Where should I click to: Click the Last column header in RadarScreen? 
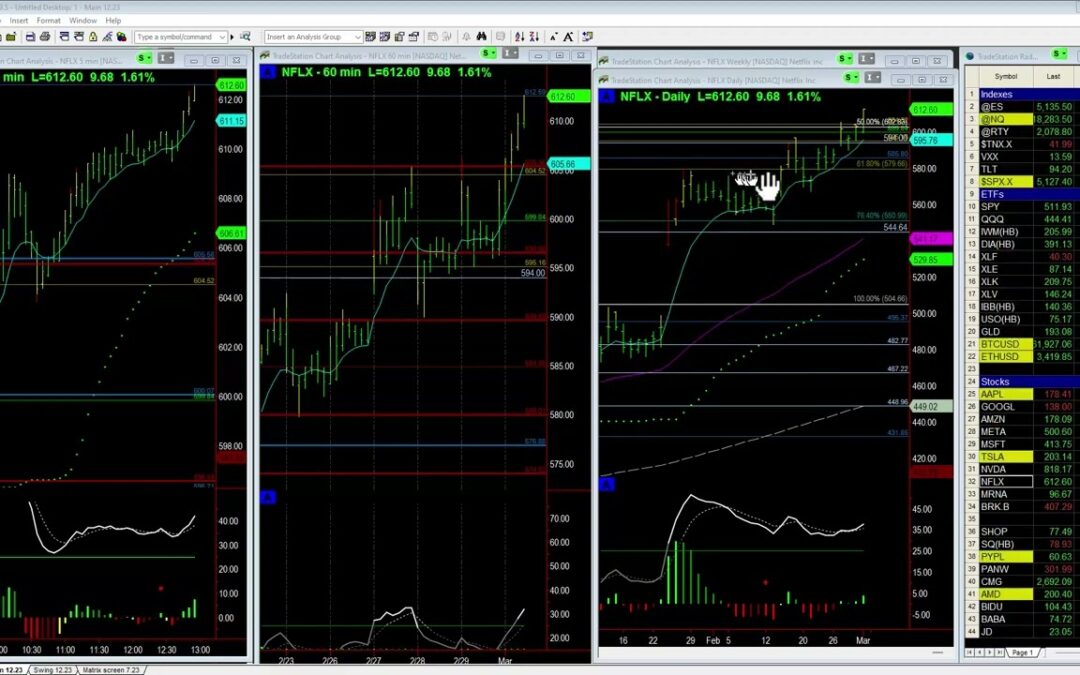pos(1053,76)
